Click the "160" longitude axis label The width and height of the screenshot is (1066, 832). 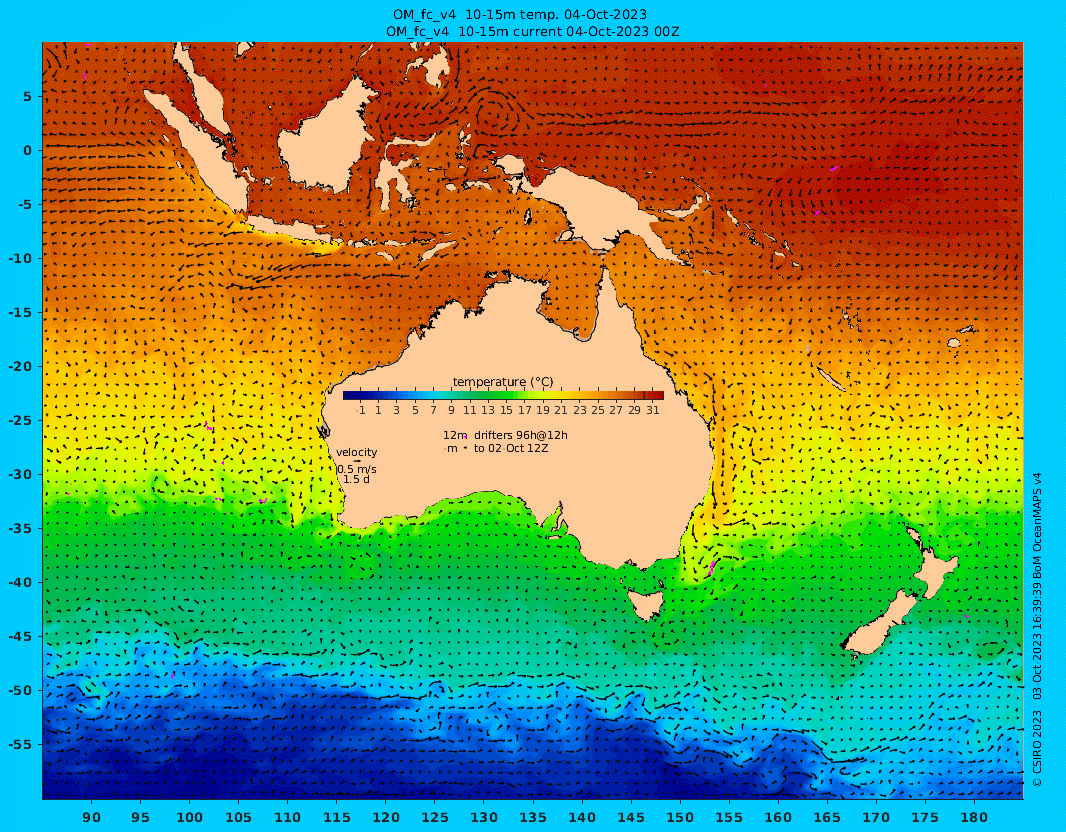[x=778, y=817]
